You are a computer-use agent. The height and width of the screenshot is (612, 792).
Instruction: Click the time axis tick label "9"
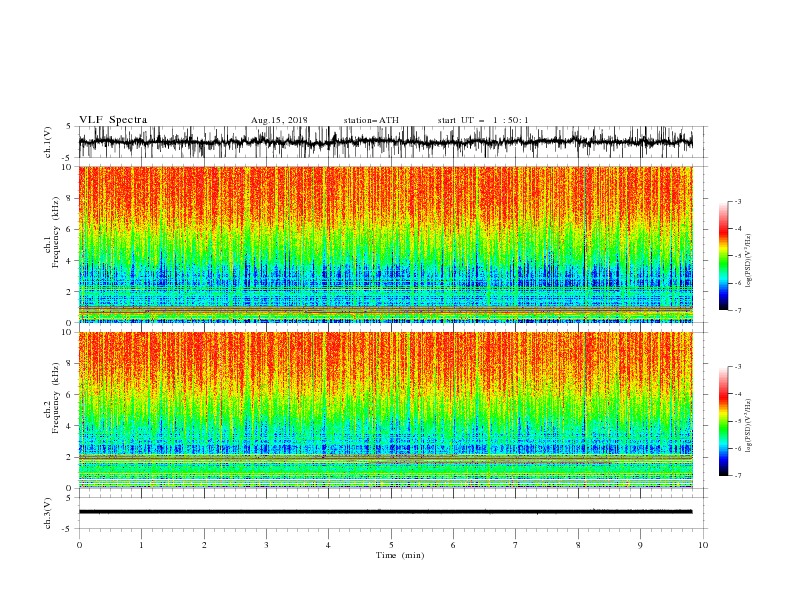click(640, 545)
